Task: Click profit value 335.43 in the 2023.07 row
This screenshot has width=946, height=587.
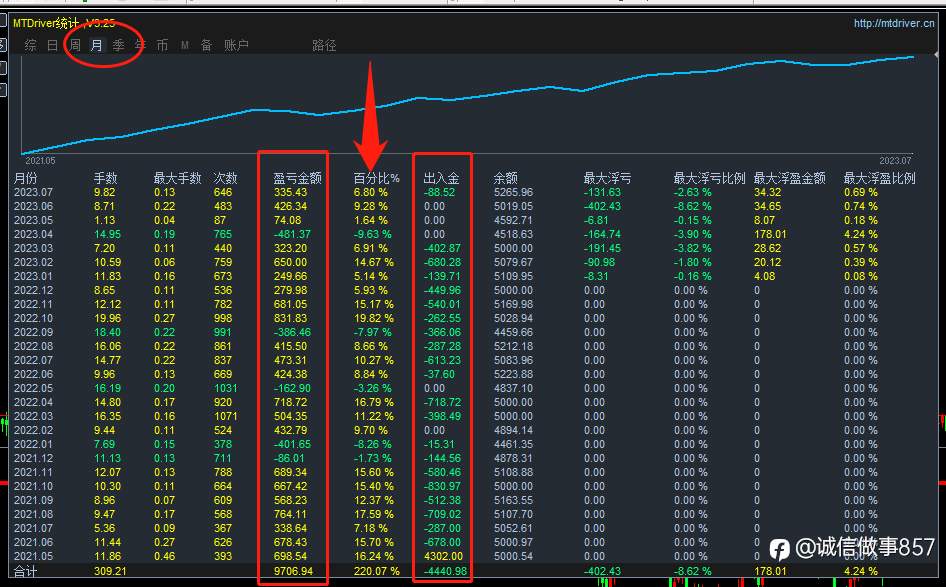Action: point(290,192)
